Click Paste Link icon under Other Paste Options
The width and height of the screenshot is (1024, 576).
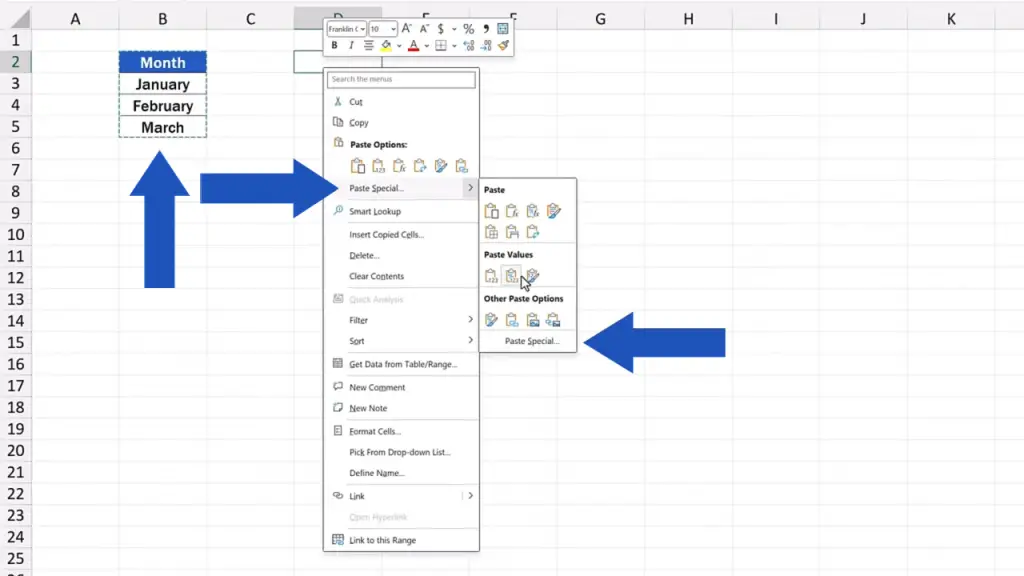pos(512,320)
